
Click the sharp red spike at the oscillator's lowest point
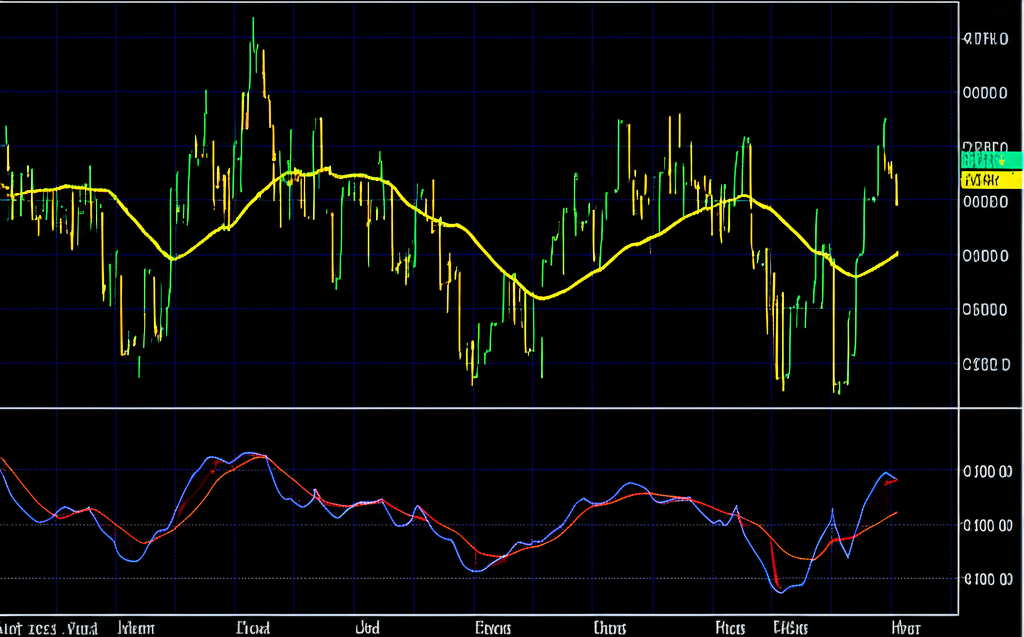coord(775,582)
